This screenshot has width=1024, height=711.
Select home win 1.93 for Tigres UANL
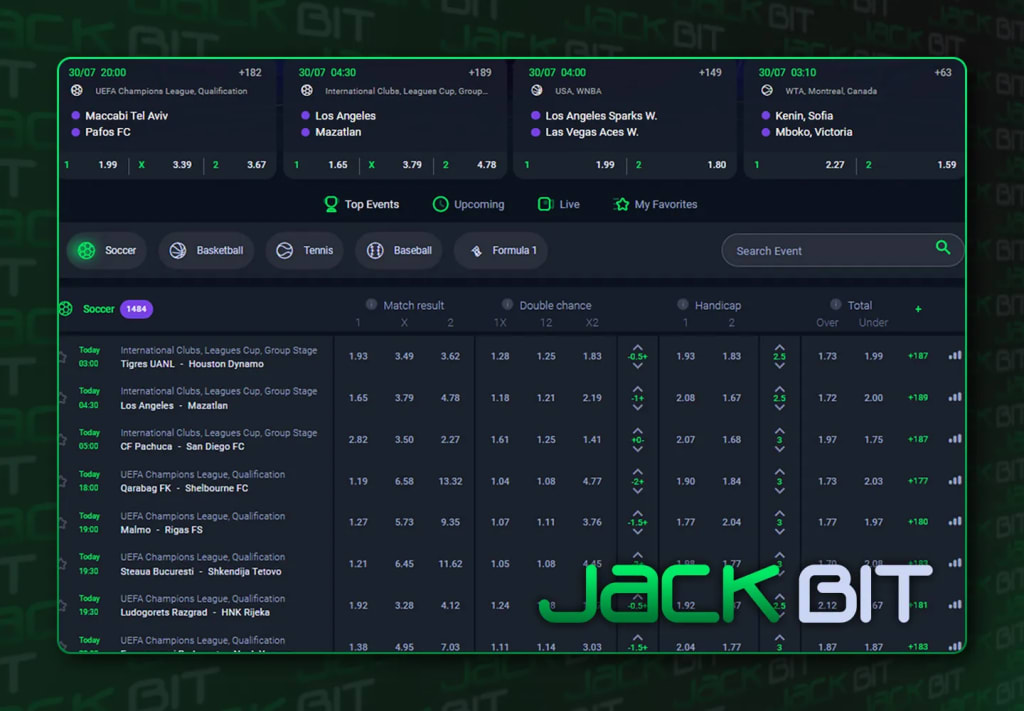tap(358, 356)
